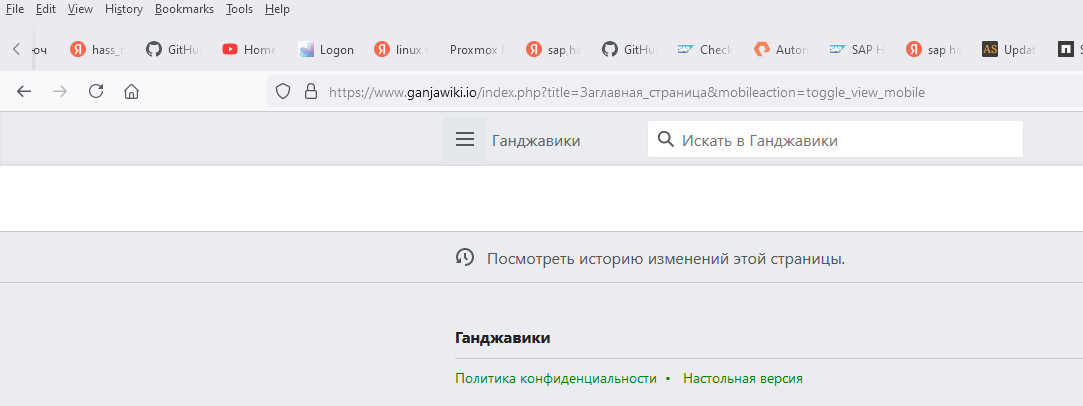Viewport: 1083px width, 406px height.
Task: Switch to the Check SAP tab
Action: 705,50
